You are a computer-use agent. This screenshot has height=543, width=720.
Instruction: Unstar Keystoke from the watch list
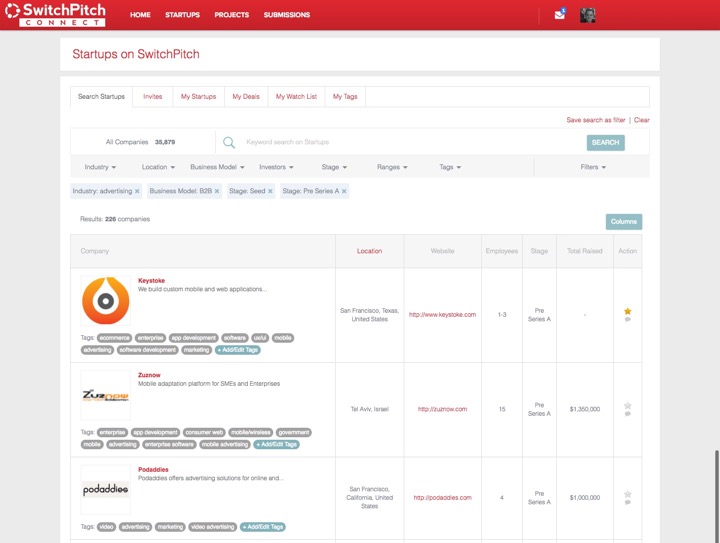point(628,311)
